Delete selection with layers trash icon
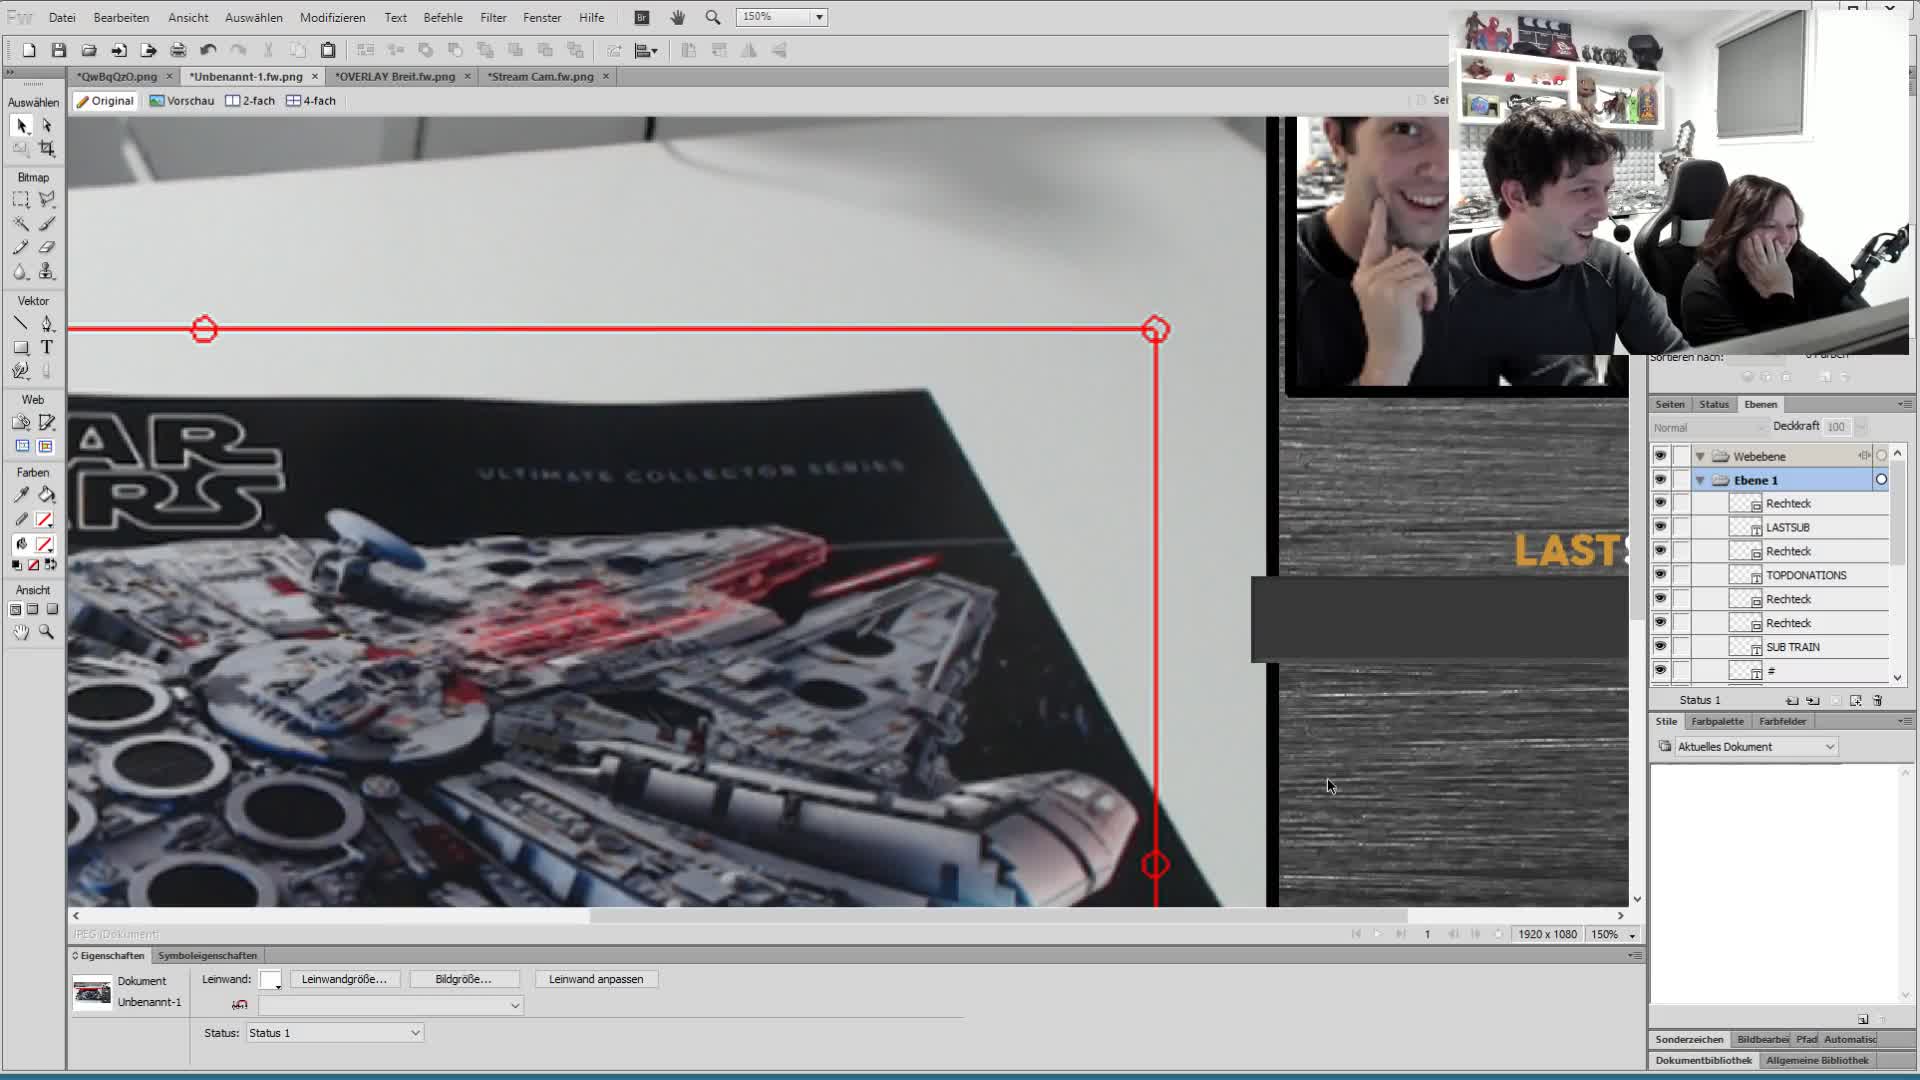Viewport: 1920px width, 1080px height. (1877, 701)
